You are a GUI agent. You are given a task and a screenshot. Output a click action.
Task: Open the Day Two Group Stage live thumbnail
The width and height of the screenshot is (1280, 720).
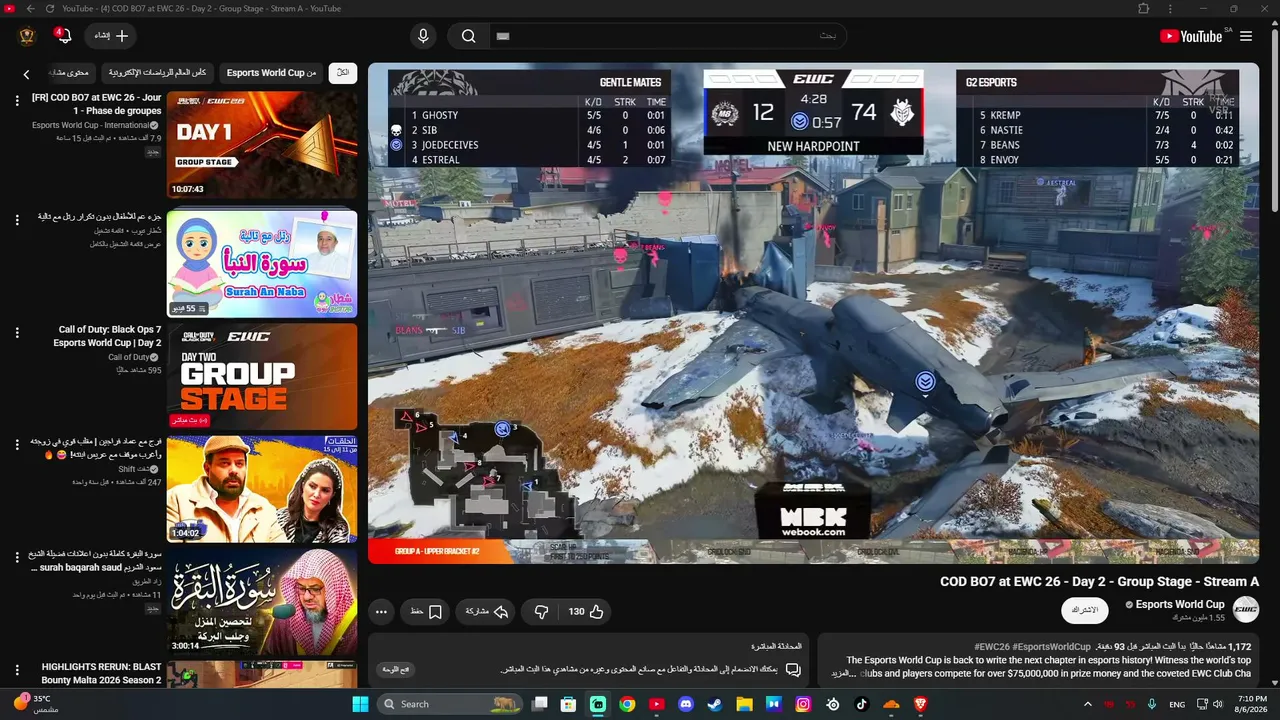pos(262,376)
